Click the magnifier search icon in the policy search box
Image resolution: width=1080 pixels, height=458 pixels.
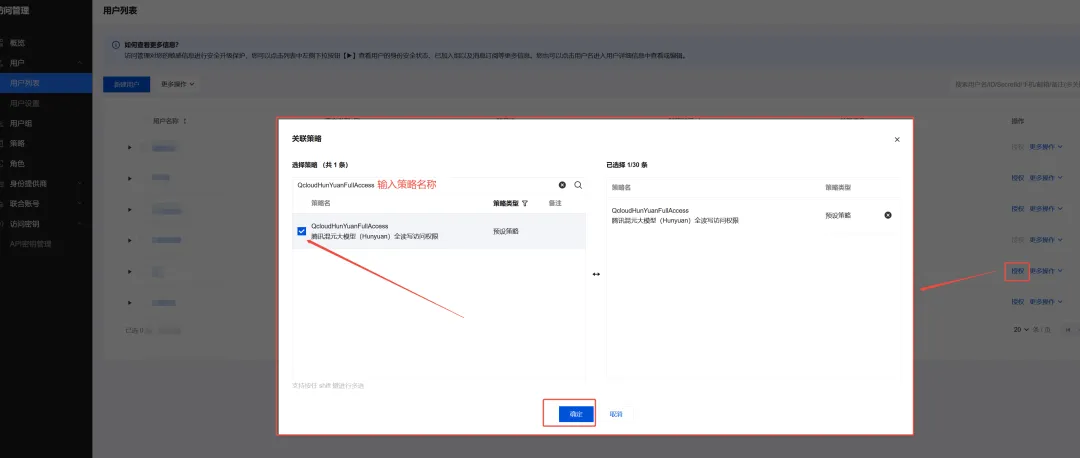pyautogui.click(x=578, y=185)
